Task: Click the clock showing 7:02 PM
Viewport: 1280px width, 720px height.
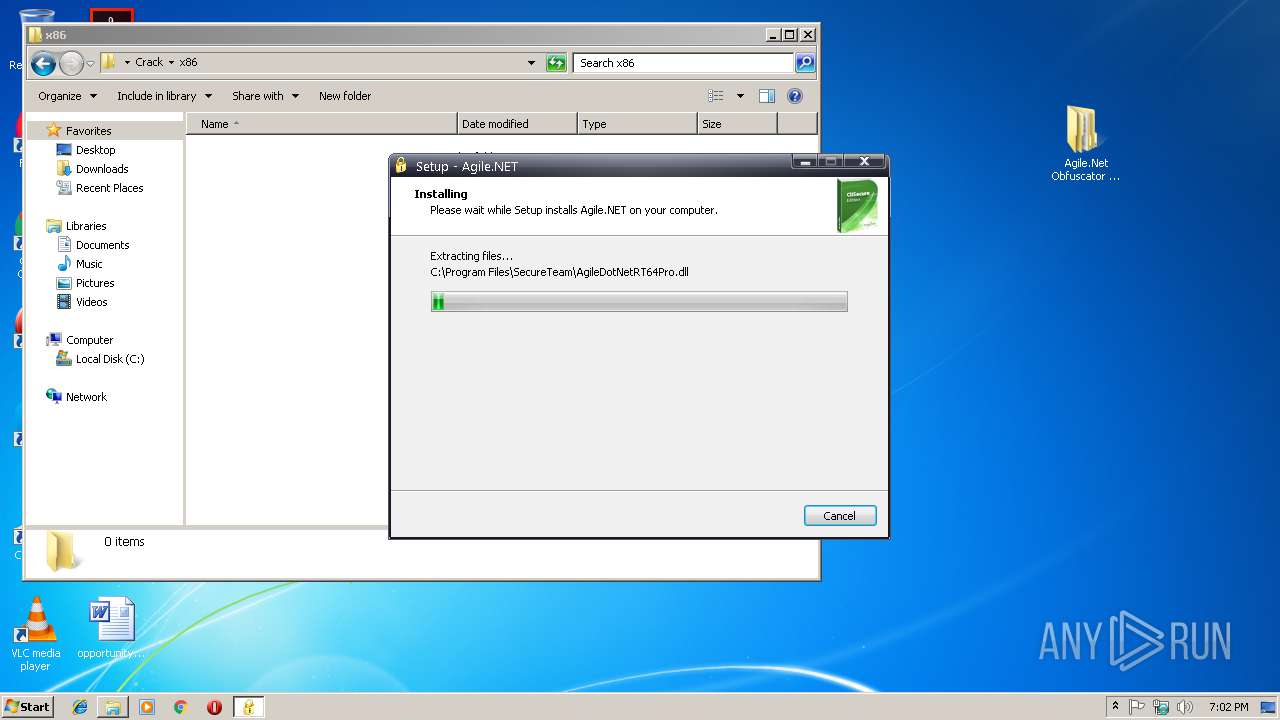Action: (x=1228, y=707)
